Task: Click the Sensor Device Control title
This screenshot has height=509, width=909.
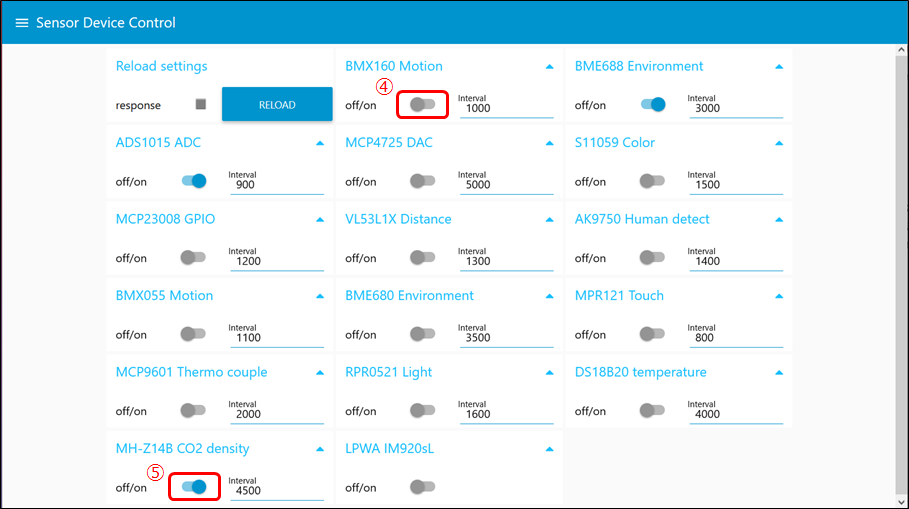Action: pos(106,23)
